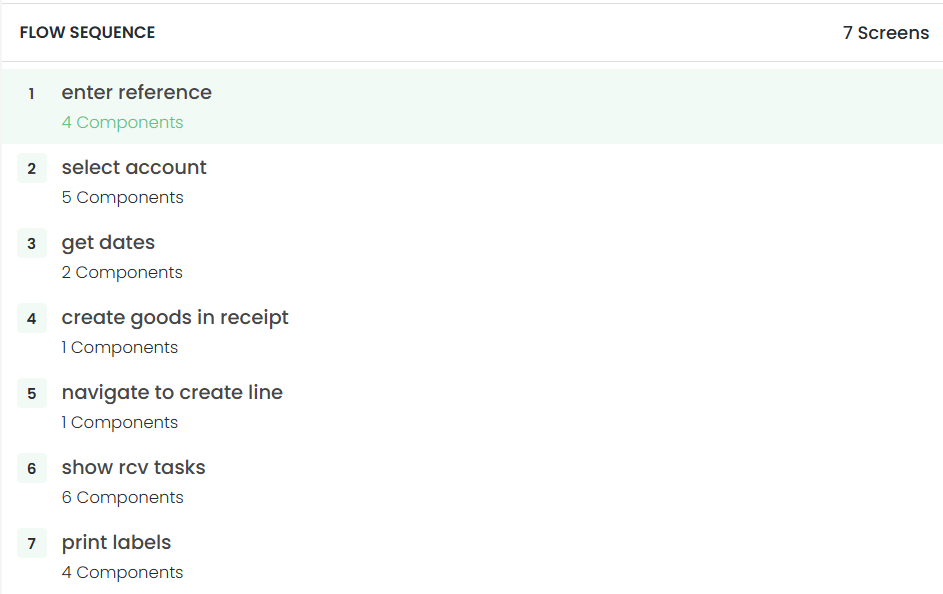The height and width of the screenshot is (594, 943).
Task: Click the 'FLOW SEQUENCE' header
Action: tap(87, 33)
